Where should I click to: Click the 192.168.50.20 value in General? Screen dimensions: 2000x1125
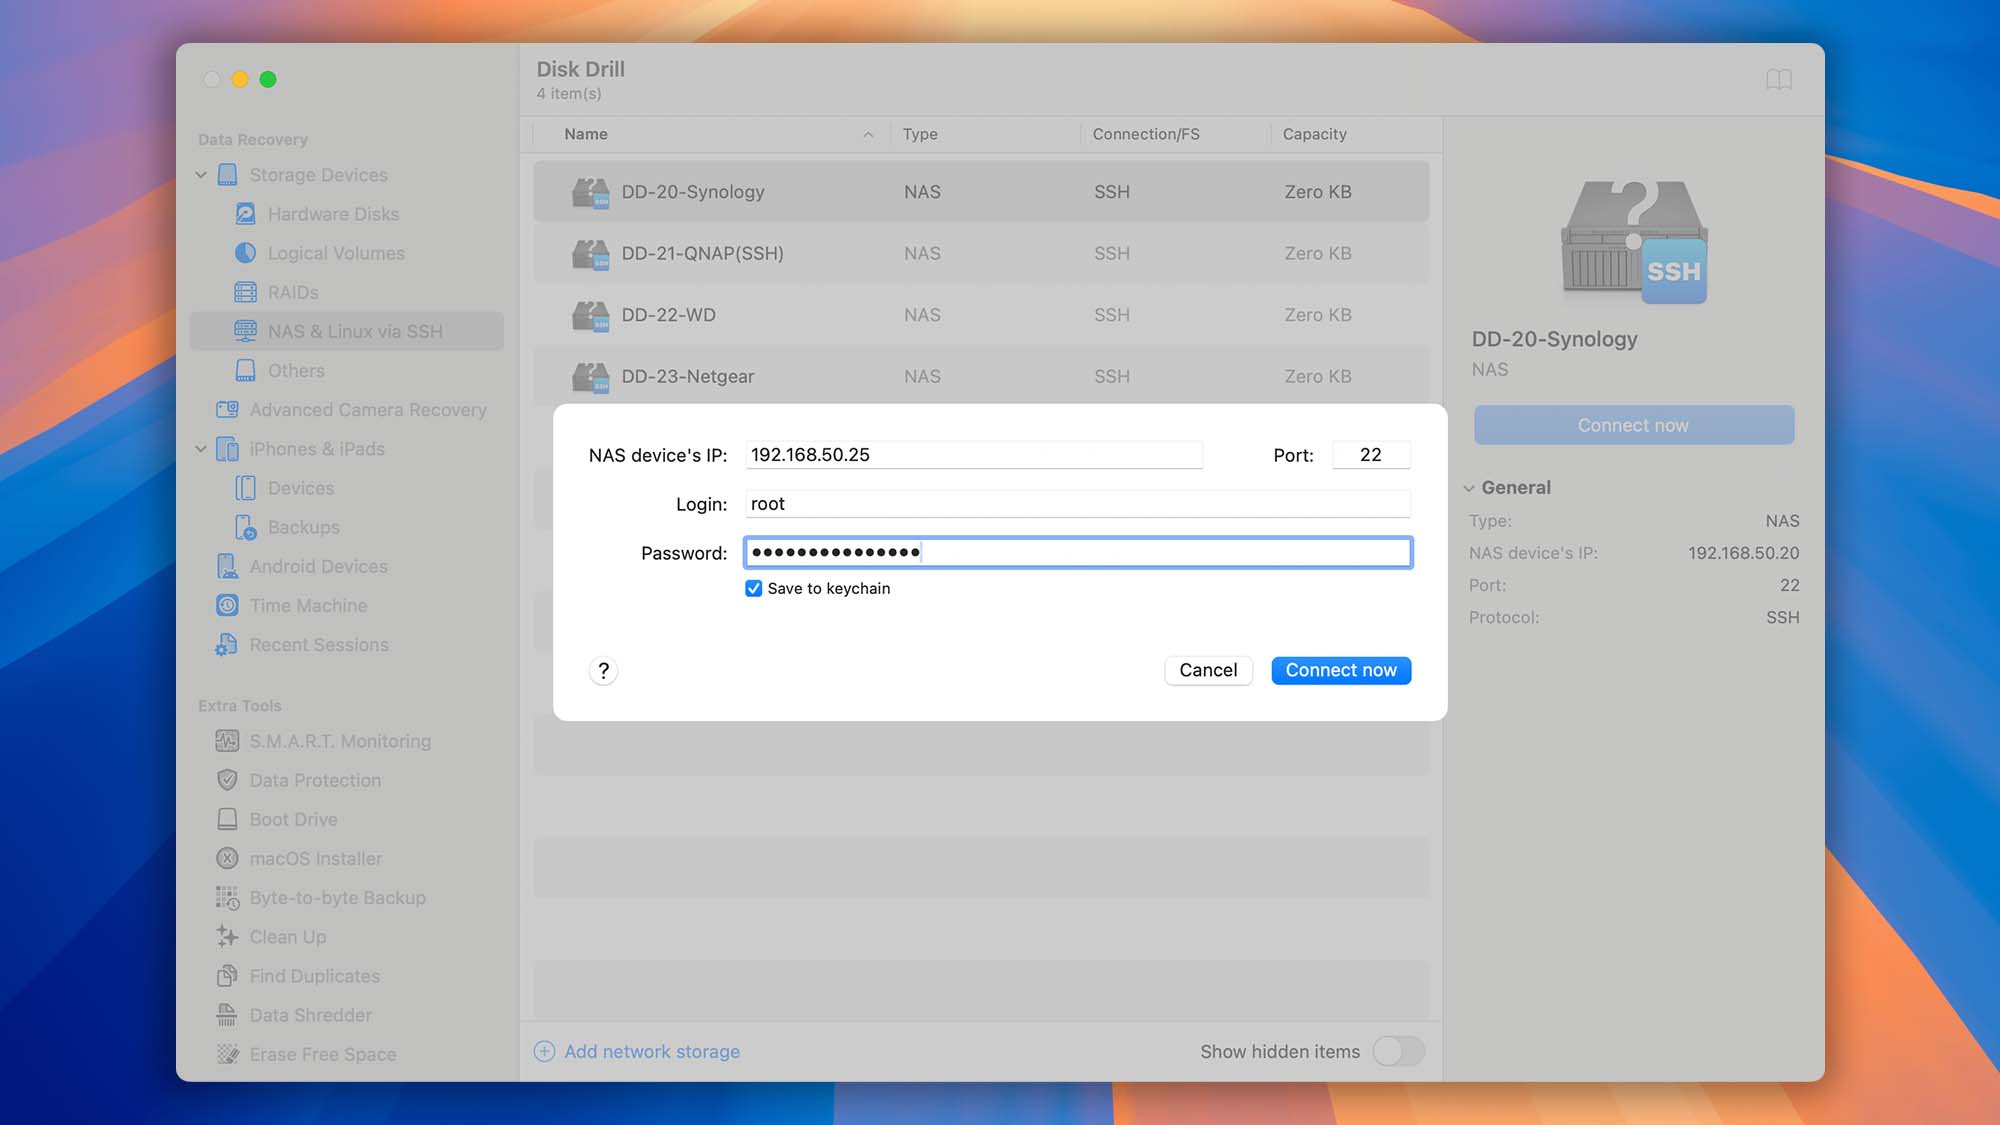tap(1743, 553)
